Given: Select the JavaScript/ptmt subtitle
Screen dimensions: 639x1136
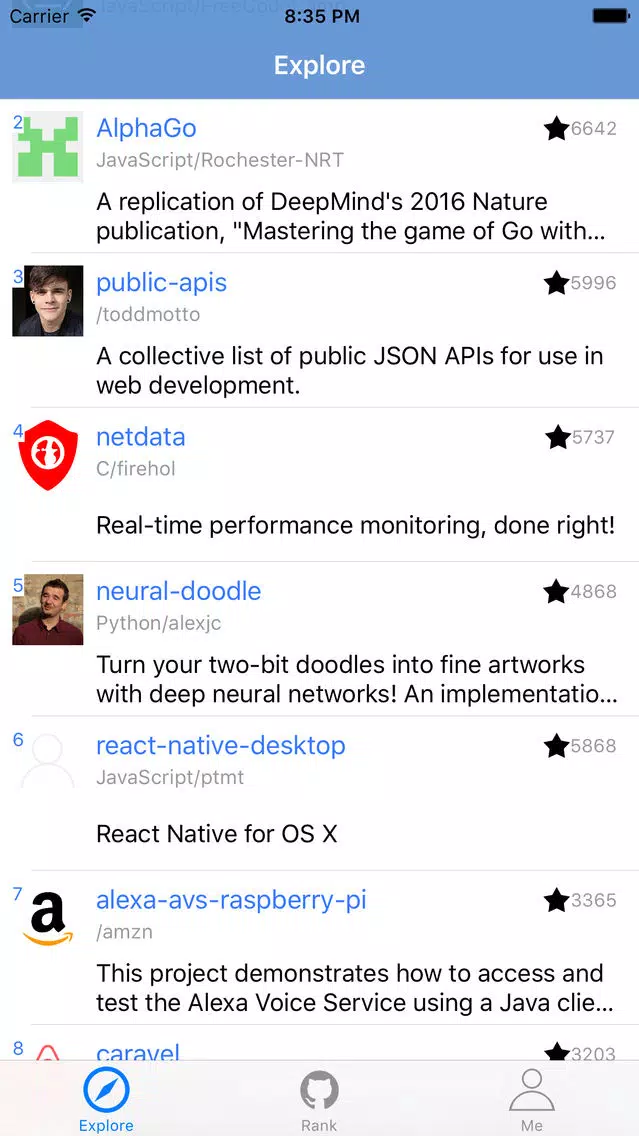Looking at the screenshot, I should (x=170, y=777).
